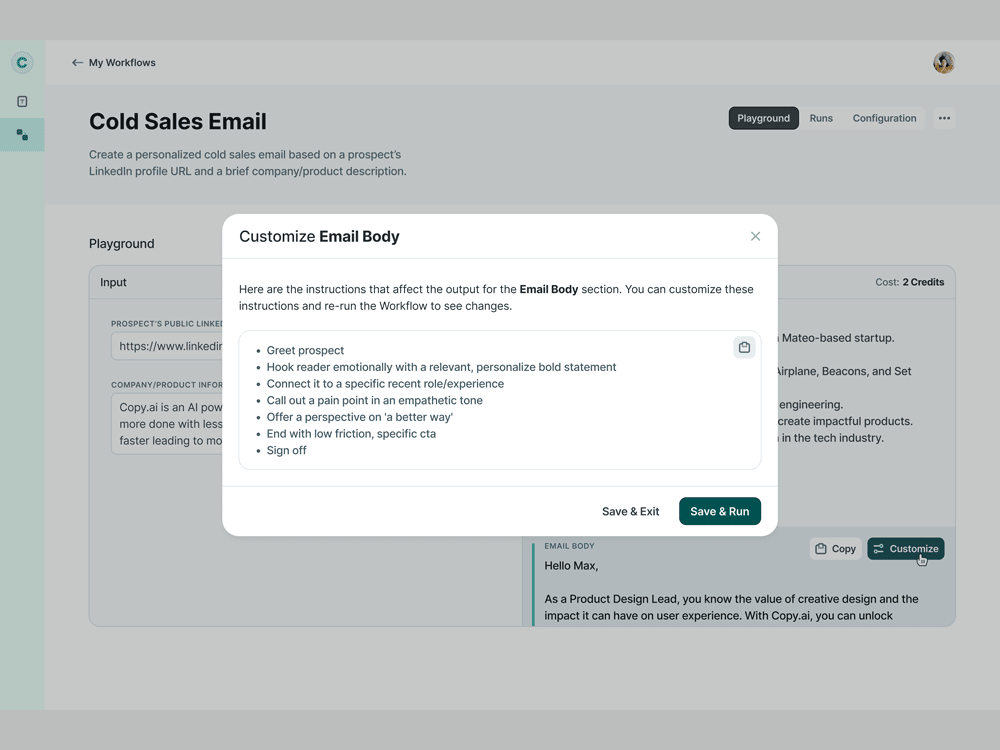Screen dimensions: 1000x750
Task: Click the LinkedIn URL input field
Action: click(167, 346)
